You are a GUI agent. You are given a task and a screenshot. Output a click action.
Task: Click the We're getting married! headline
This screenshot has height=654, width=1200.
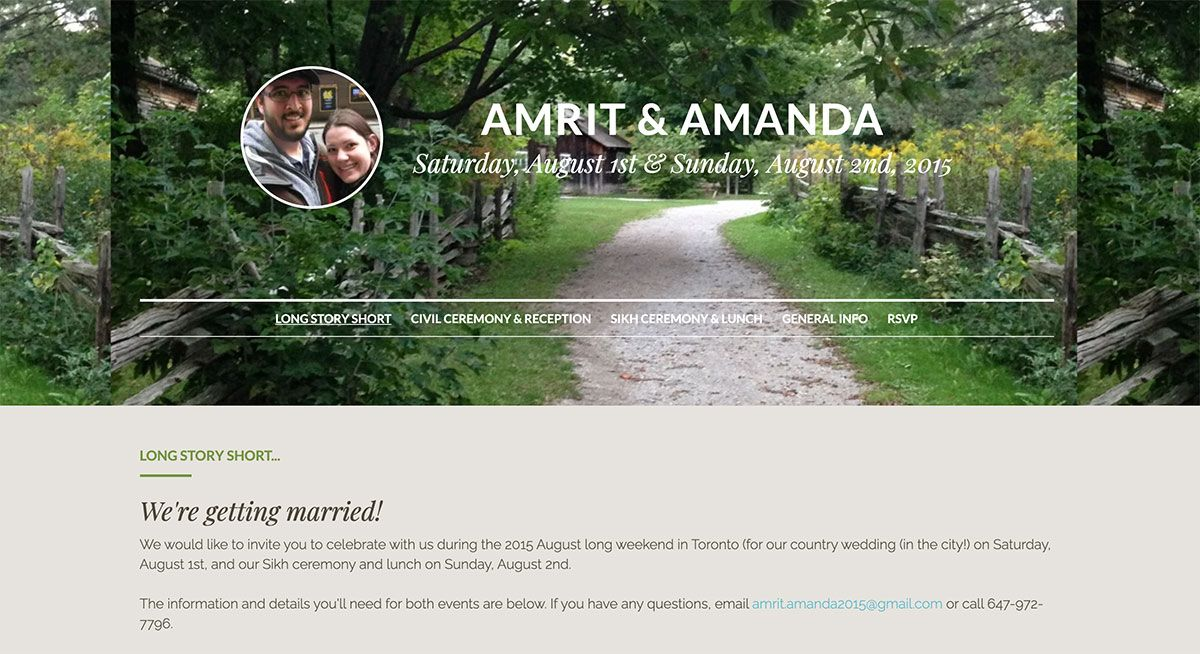(261, 512)
